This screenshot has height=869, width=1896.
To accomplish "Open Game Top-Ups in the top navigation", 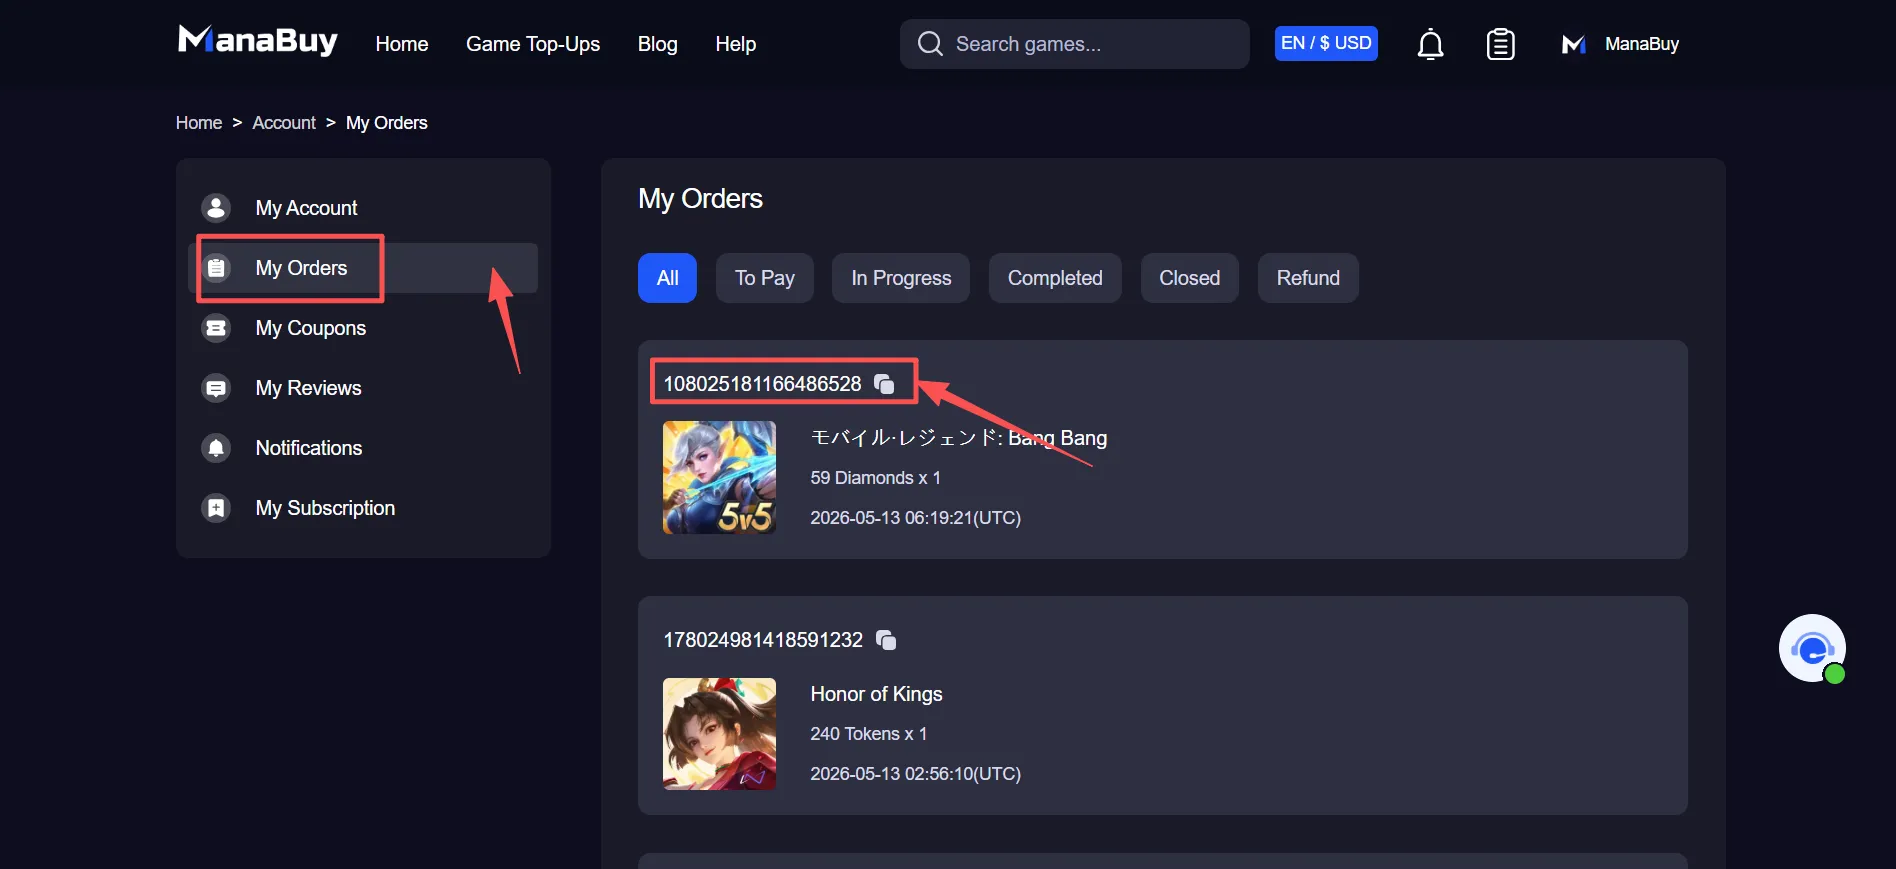I will pos(533,44).
